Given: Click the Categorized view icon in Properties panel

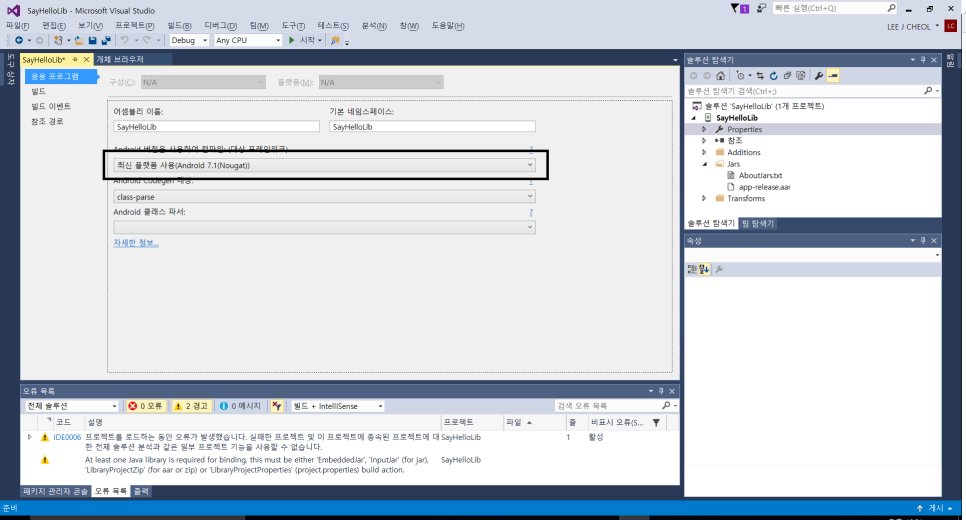Looking at the screenshot, I should coord(692,269).
